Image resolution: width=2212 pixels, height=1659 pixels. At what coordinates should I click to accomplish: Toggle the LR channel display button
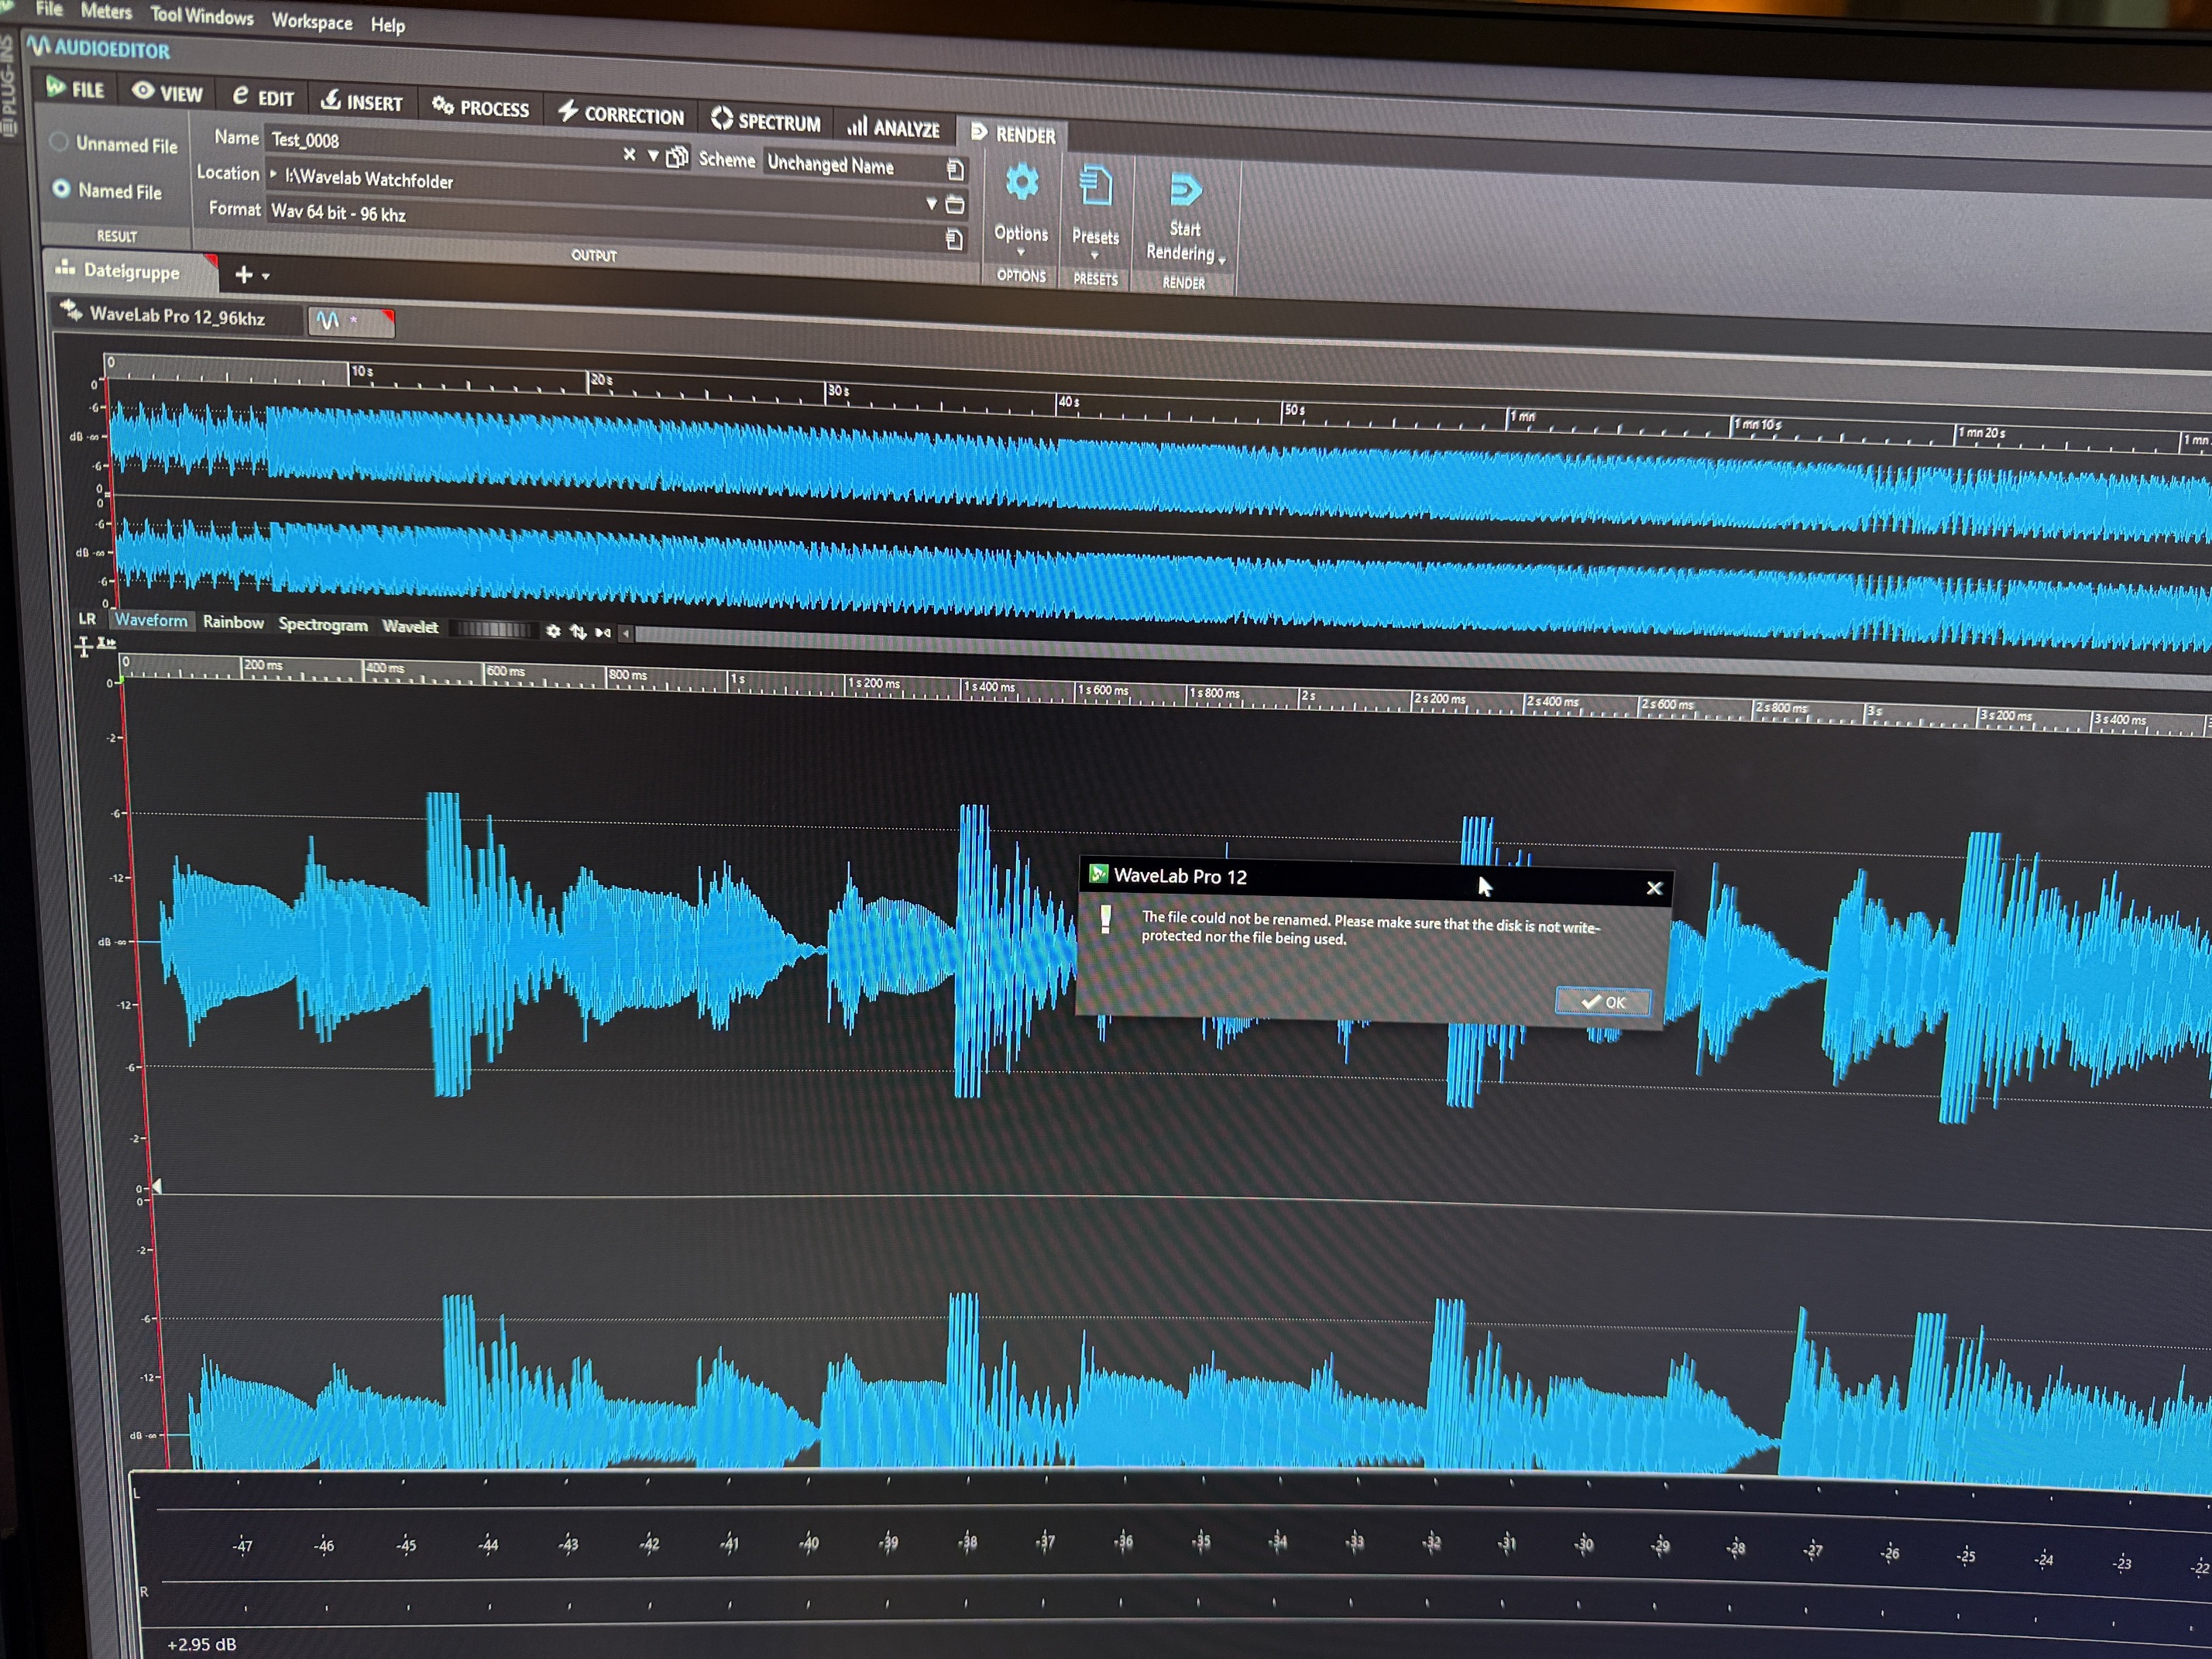(x=87, y=618)
